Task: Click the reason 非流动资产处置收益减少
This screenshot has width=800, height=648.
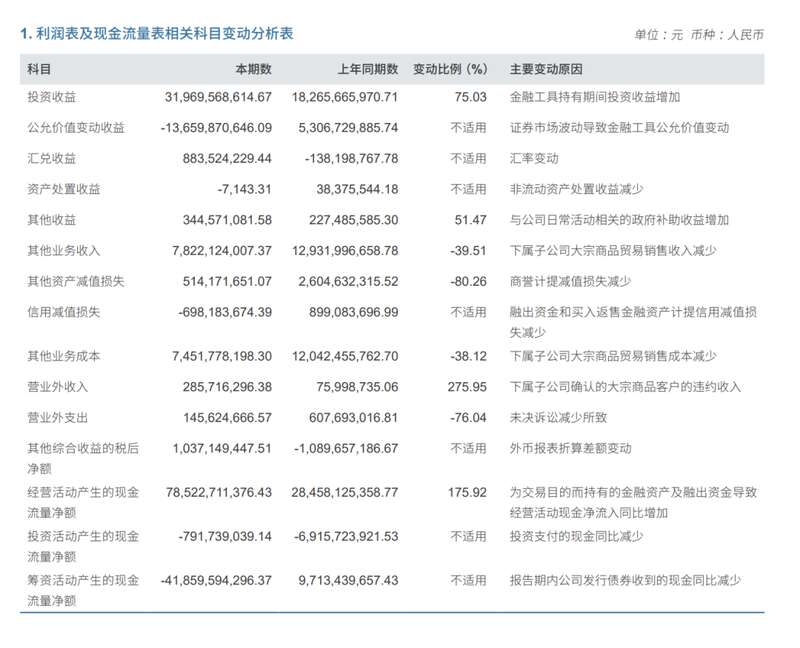Action: click(x=577, y=189)
